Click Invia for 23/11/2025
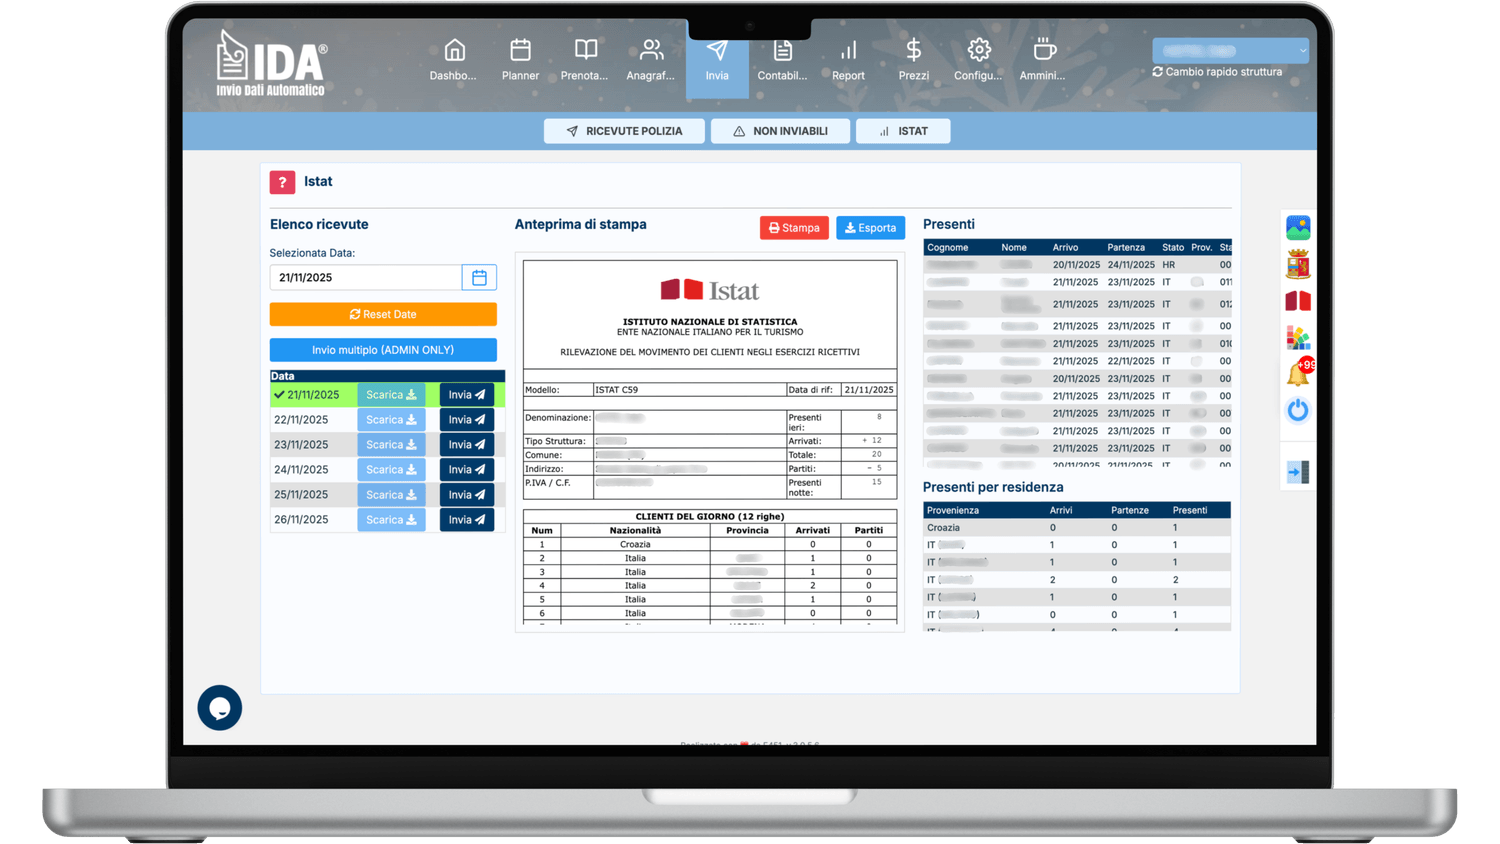Viewport: 1500px width, 844px height. 467,445
